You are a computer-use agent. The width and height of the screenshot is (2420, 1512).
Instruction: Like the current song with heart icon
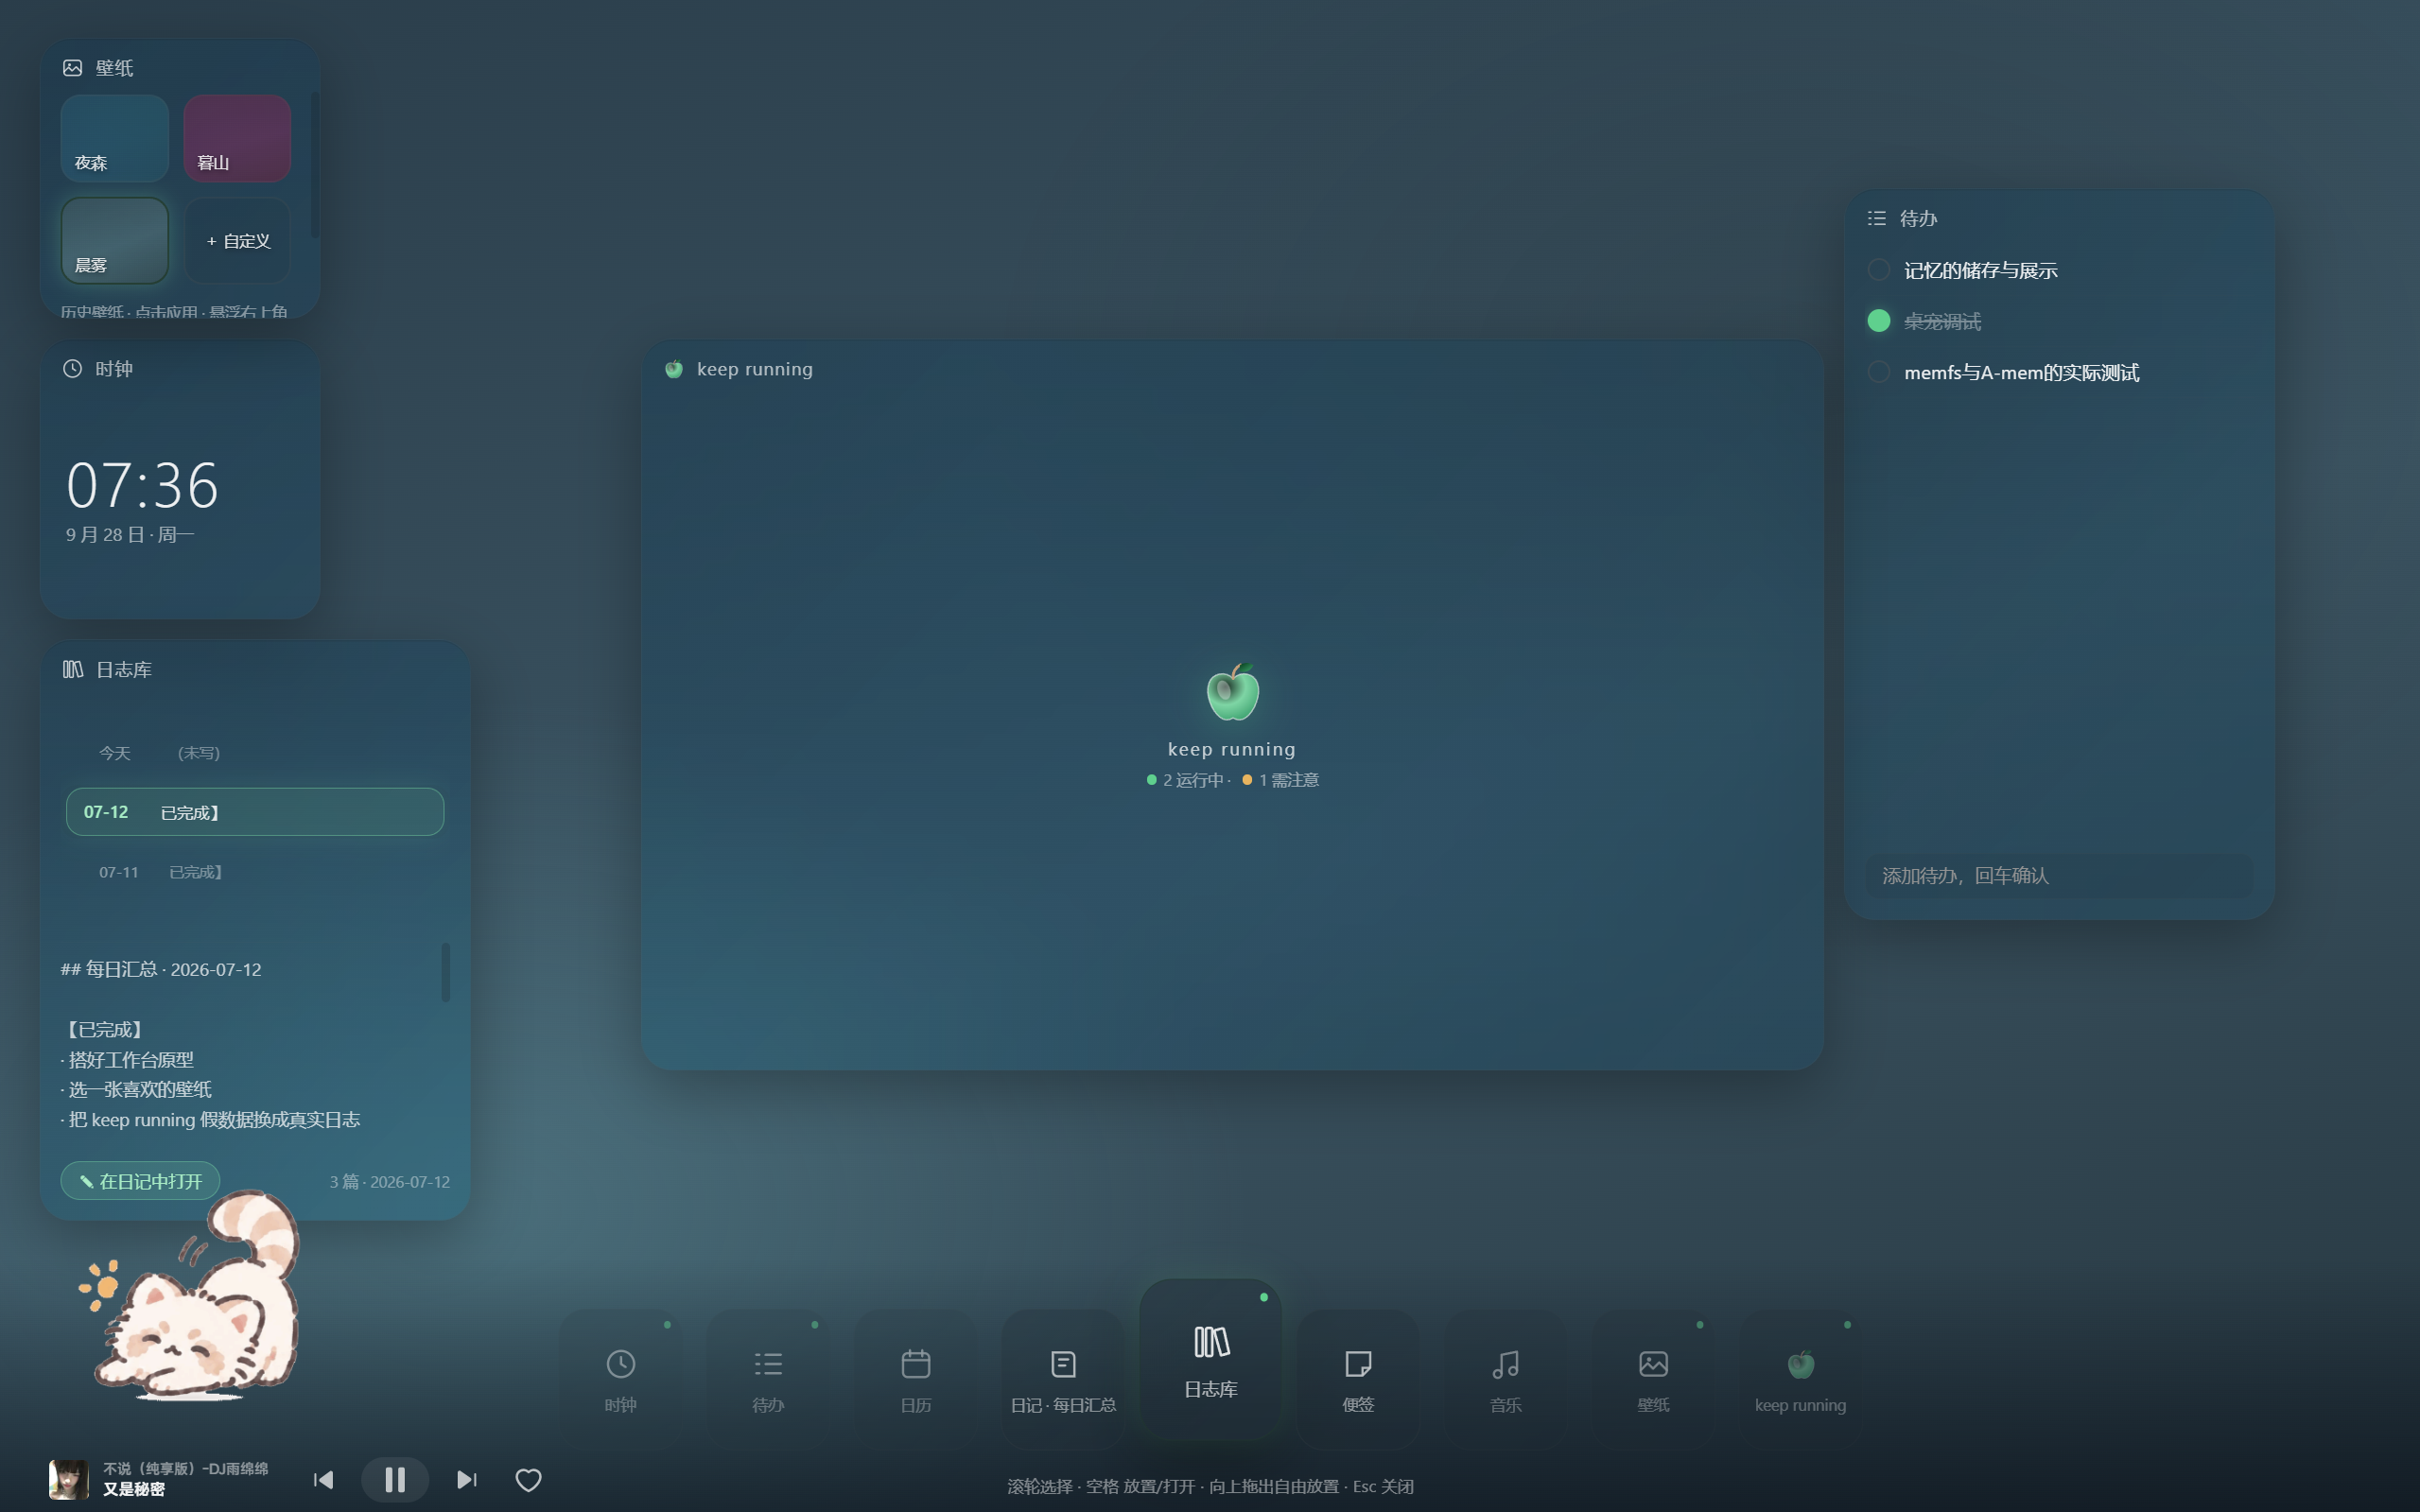pyautogui.click(x=528, y=1480)
